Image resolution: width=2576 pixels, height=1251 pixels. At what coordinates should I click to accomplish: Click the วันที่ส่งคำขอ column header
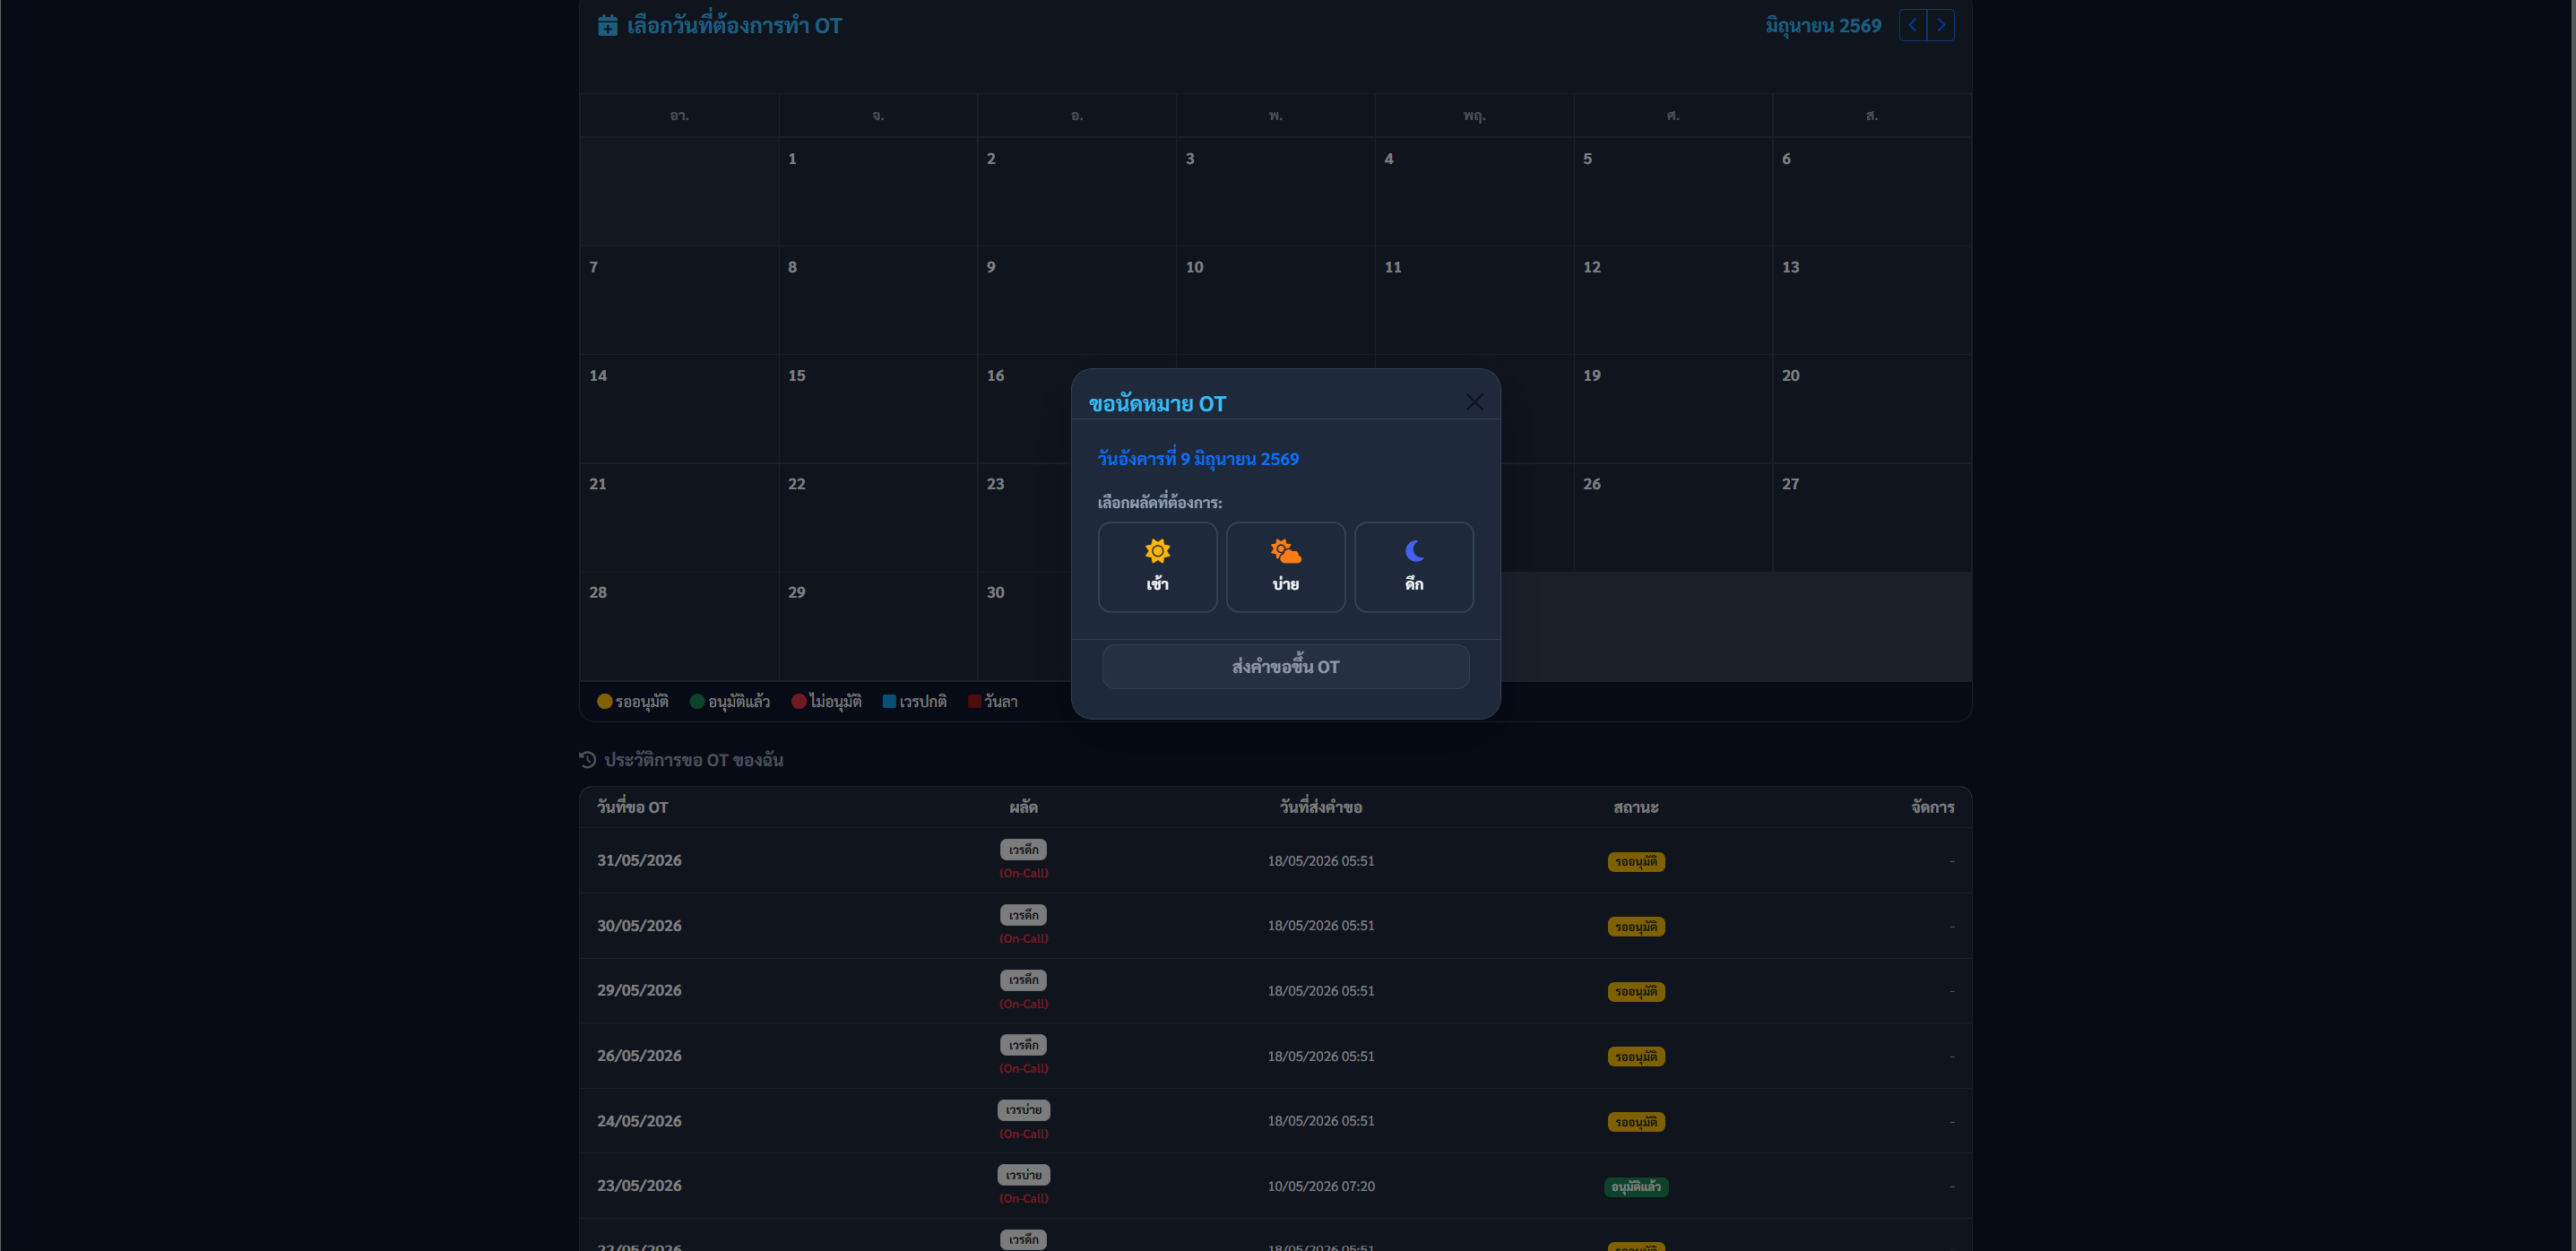coord(1321,807)
